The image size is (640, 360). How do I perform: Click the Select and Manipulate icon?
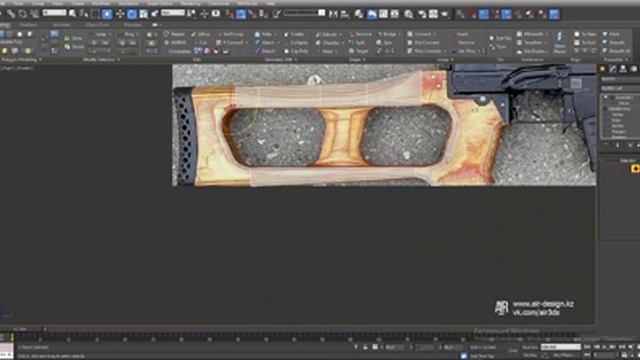tap(204, 14)
